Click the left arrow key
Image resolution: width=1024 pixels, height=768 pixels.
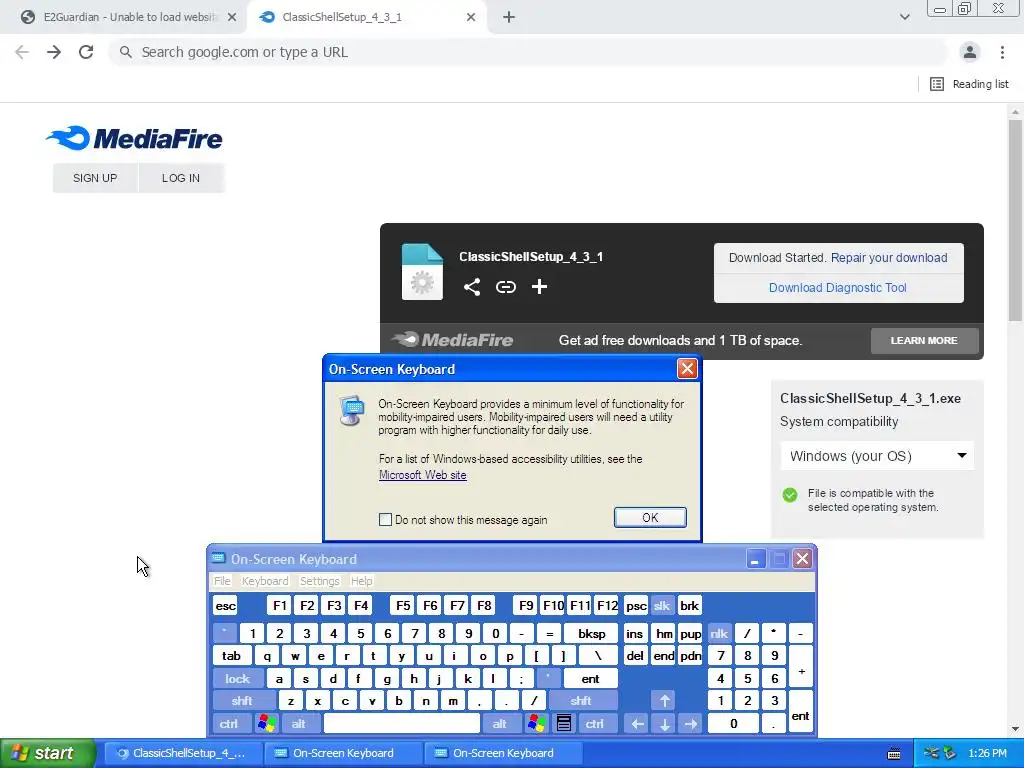click(637, 724)
